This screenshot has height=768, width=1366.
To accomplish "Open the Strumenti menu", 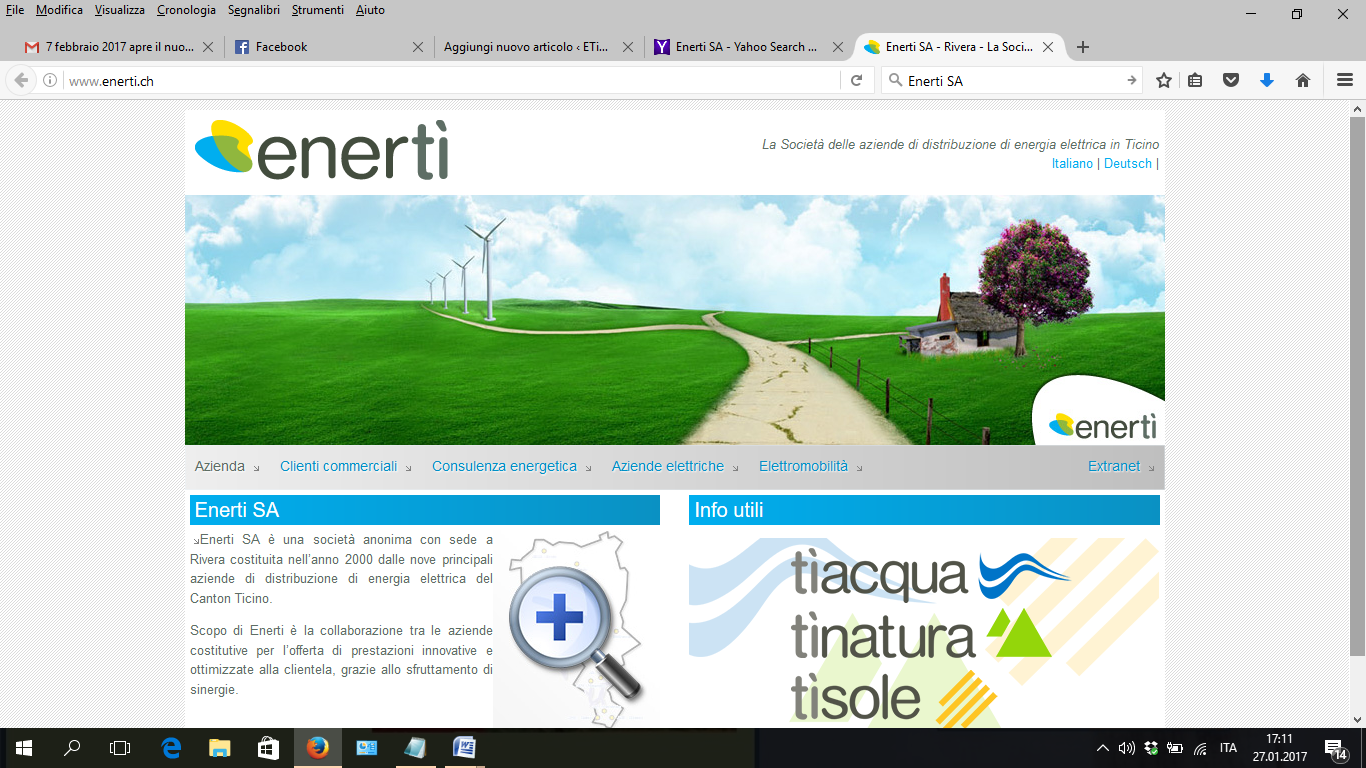I will tap(318, 10).
